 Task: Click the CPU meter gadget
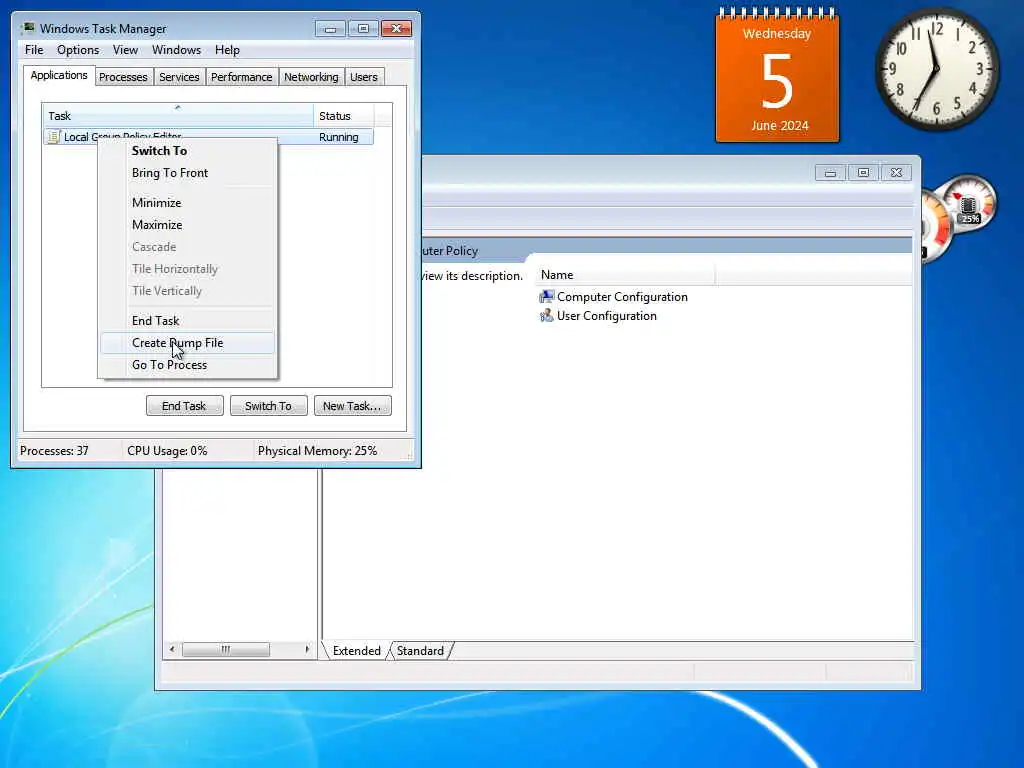pyautogui.click(x=959, y=219)
